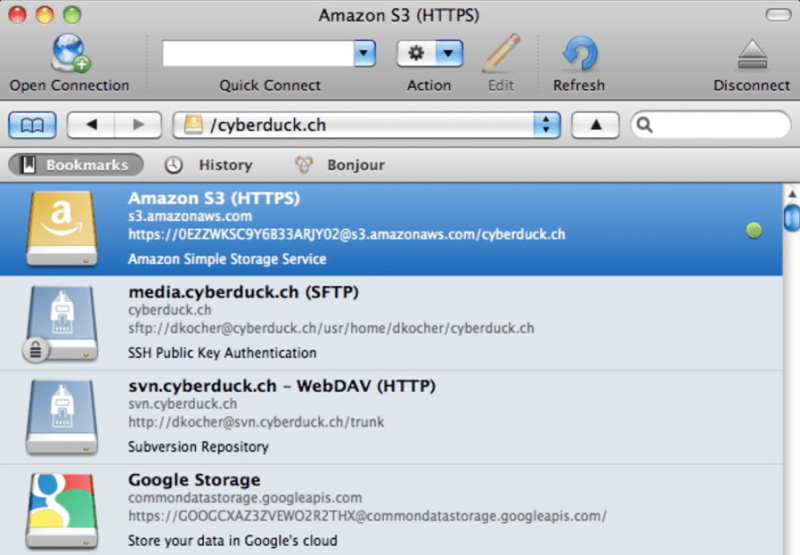This screenshot has width=800, height=555.
Task: Select the media.cyberduck.ch (SFTP) bookmark title
Action: pos(243,292)
